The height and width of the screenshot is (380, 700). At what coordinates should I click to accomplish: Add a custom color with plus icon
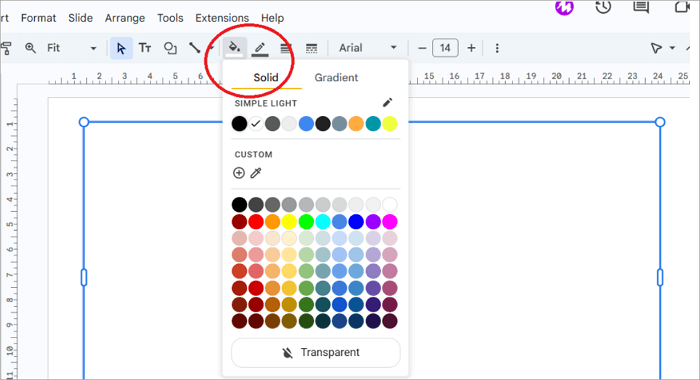(x=239, y=173)
